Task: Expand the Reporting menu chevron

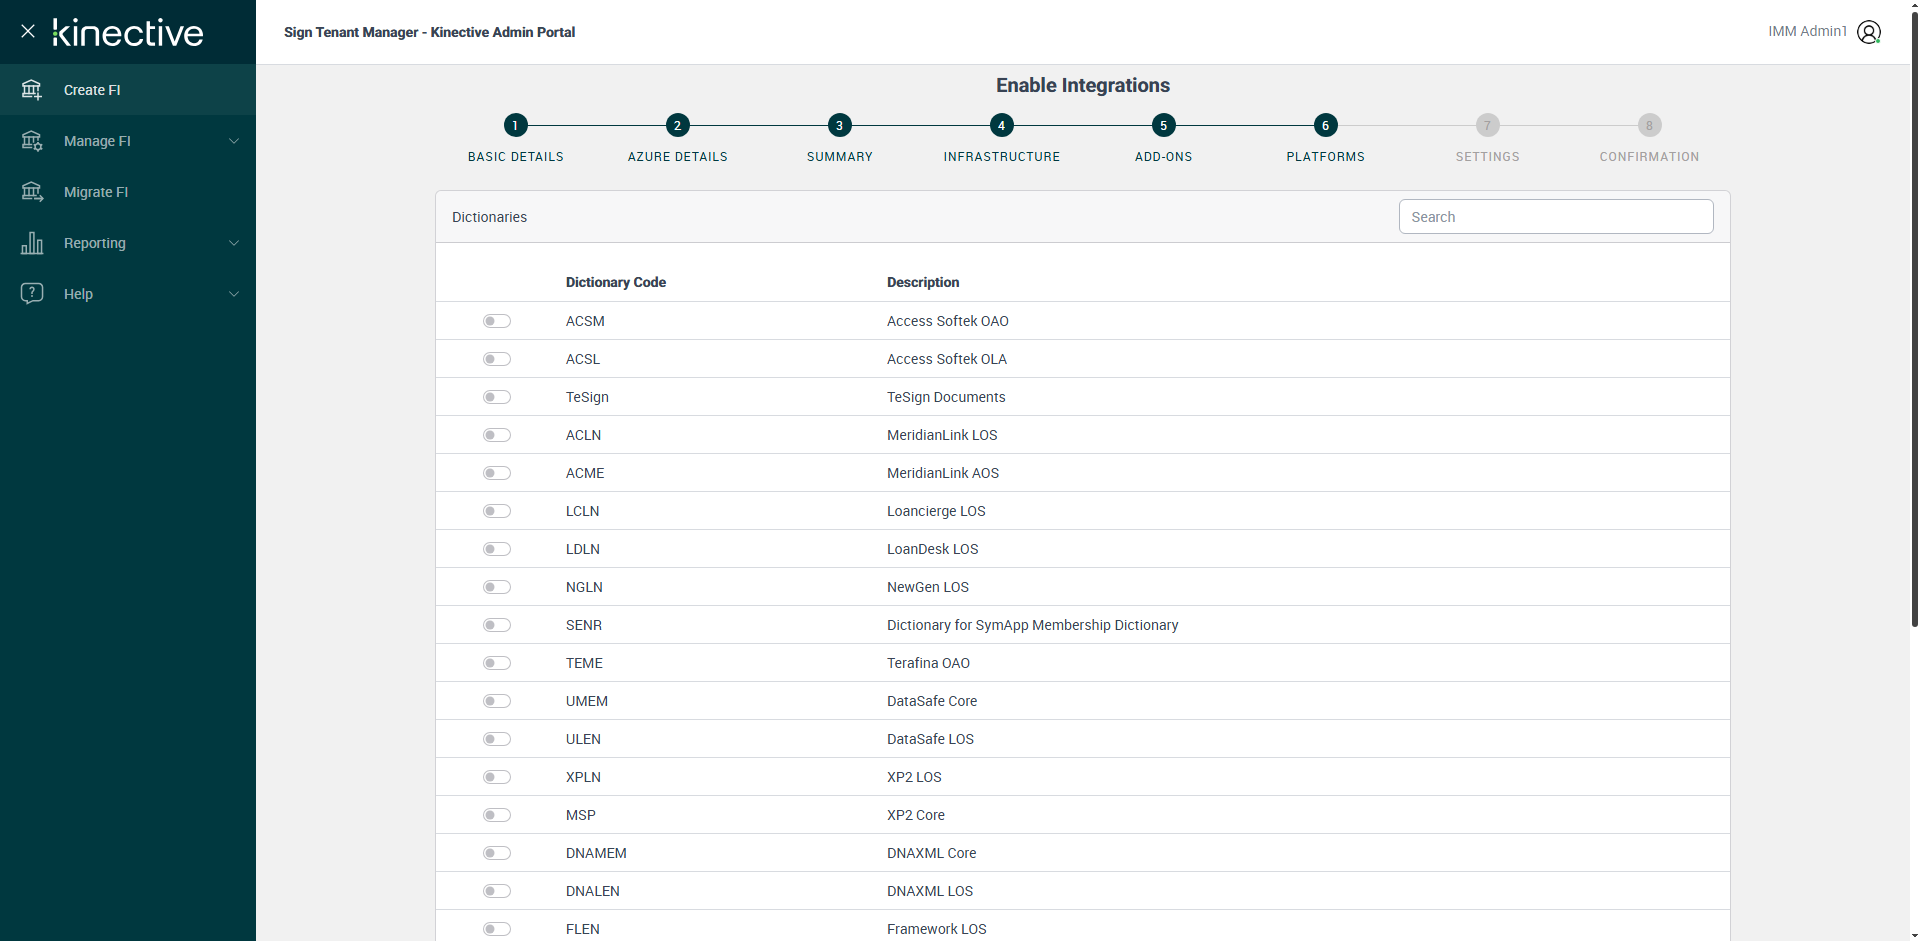Action: pos(234,243)
